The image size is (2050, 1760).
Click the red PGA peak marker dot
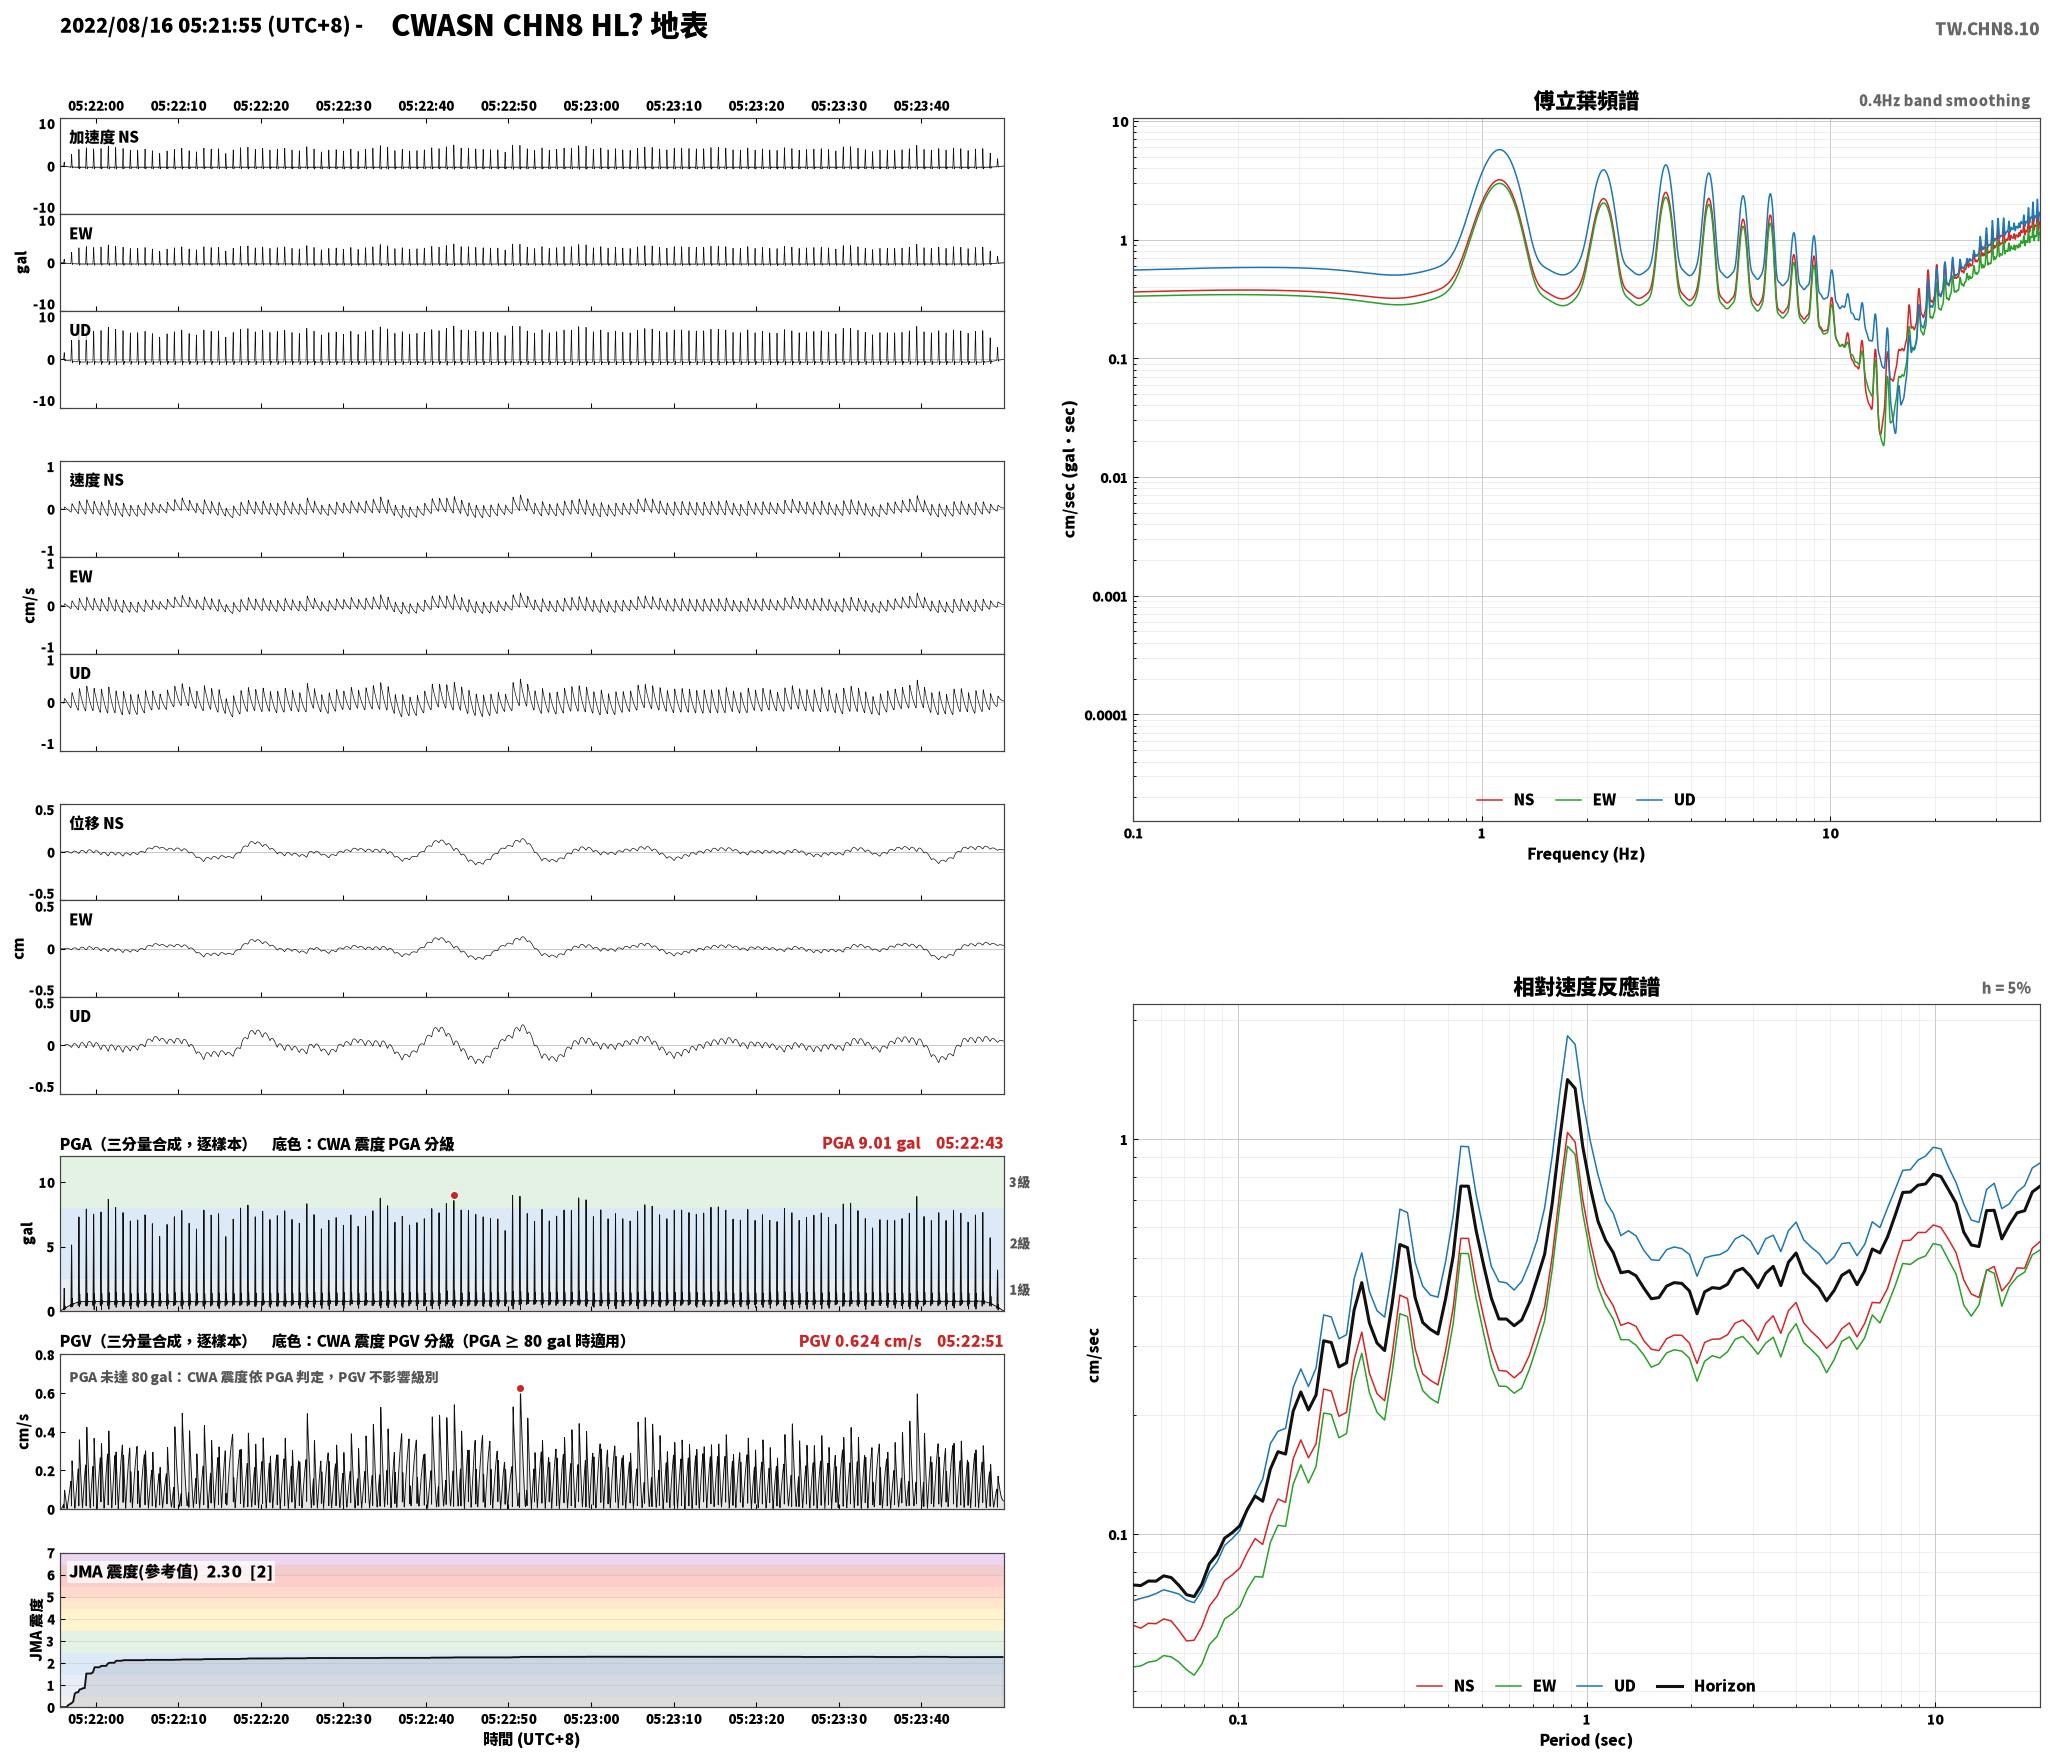pyautogui.click(x=454, y=1195)
